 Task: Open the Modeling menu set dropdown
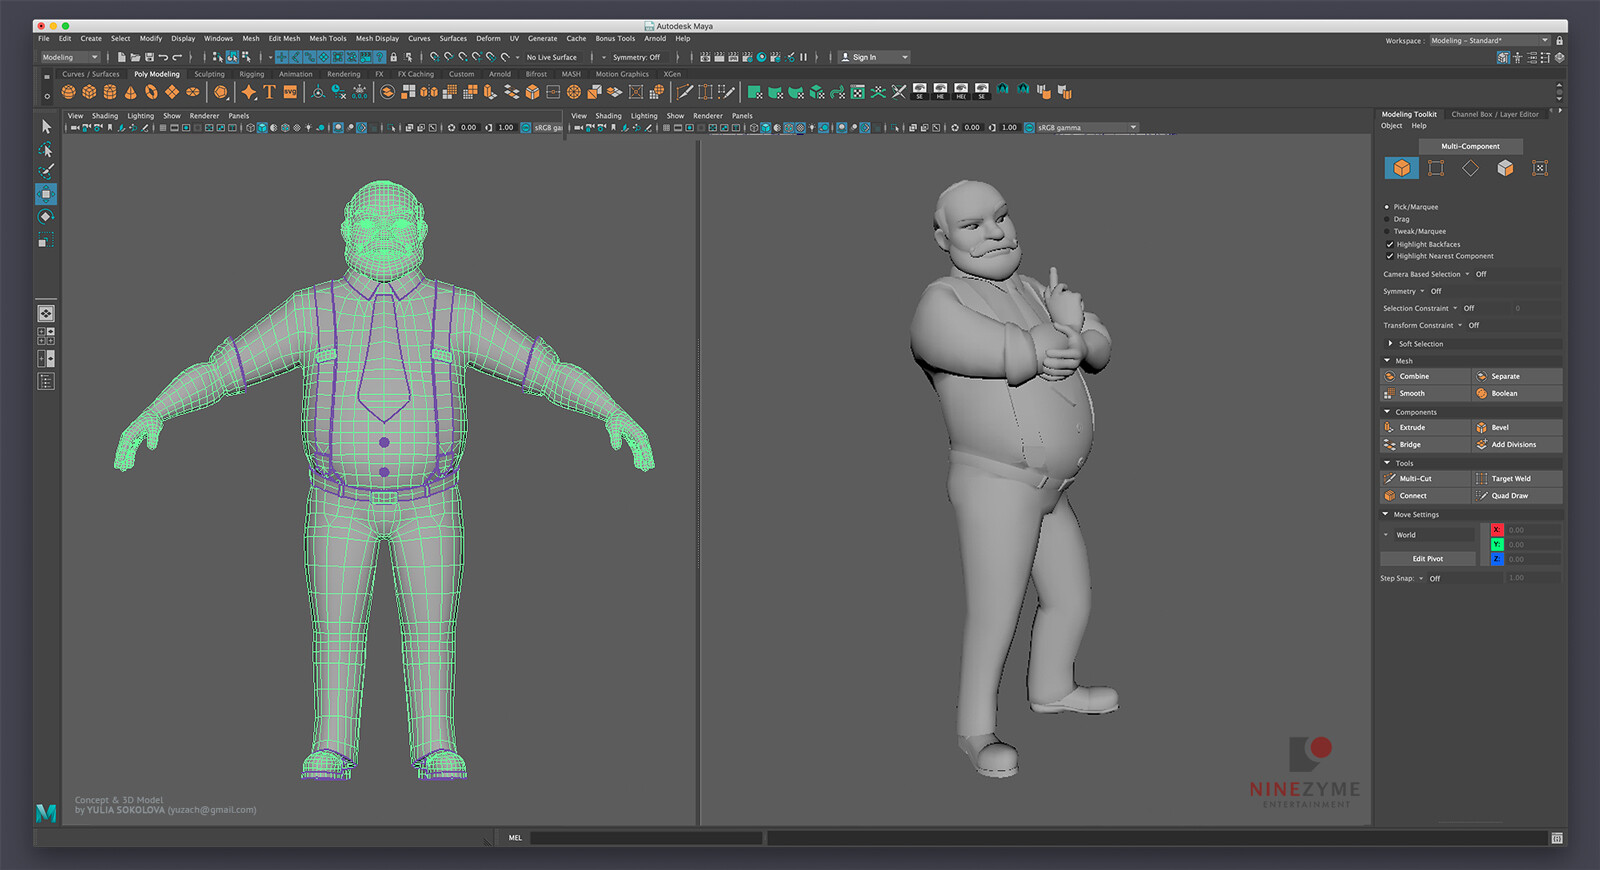point(70,57)
